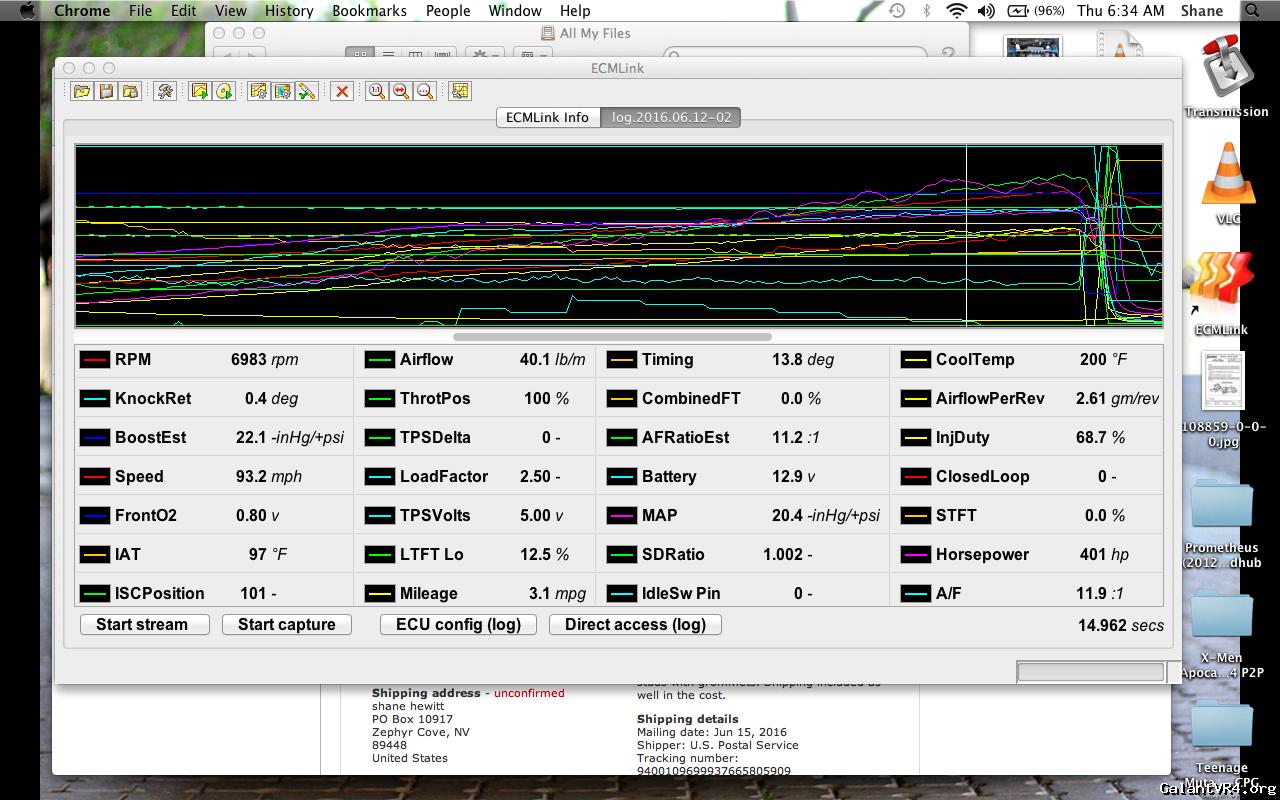Select the log.2016.06.12-02 tab
This screenshot has width=1280, height=800.
tap(671, 117)
